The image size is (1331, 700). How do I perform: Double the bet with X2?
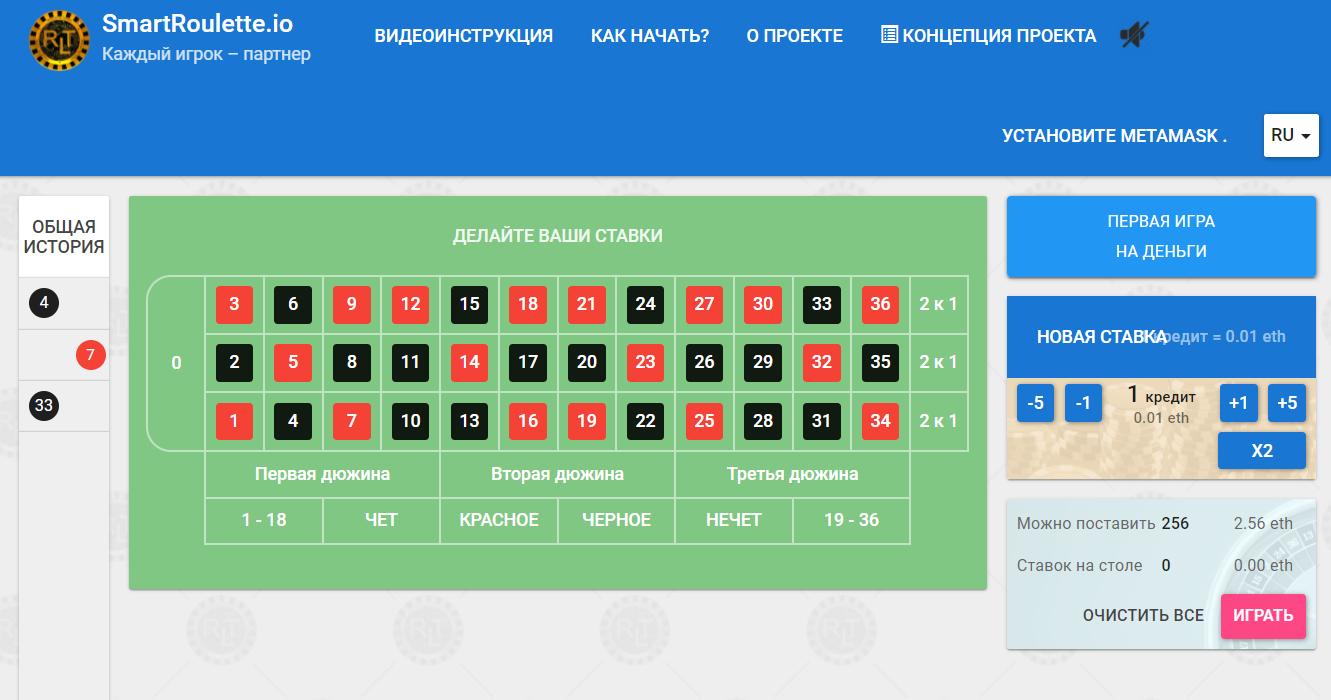point(1262,451)
